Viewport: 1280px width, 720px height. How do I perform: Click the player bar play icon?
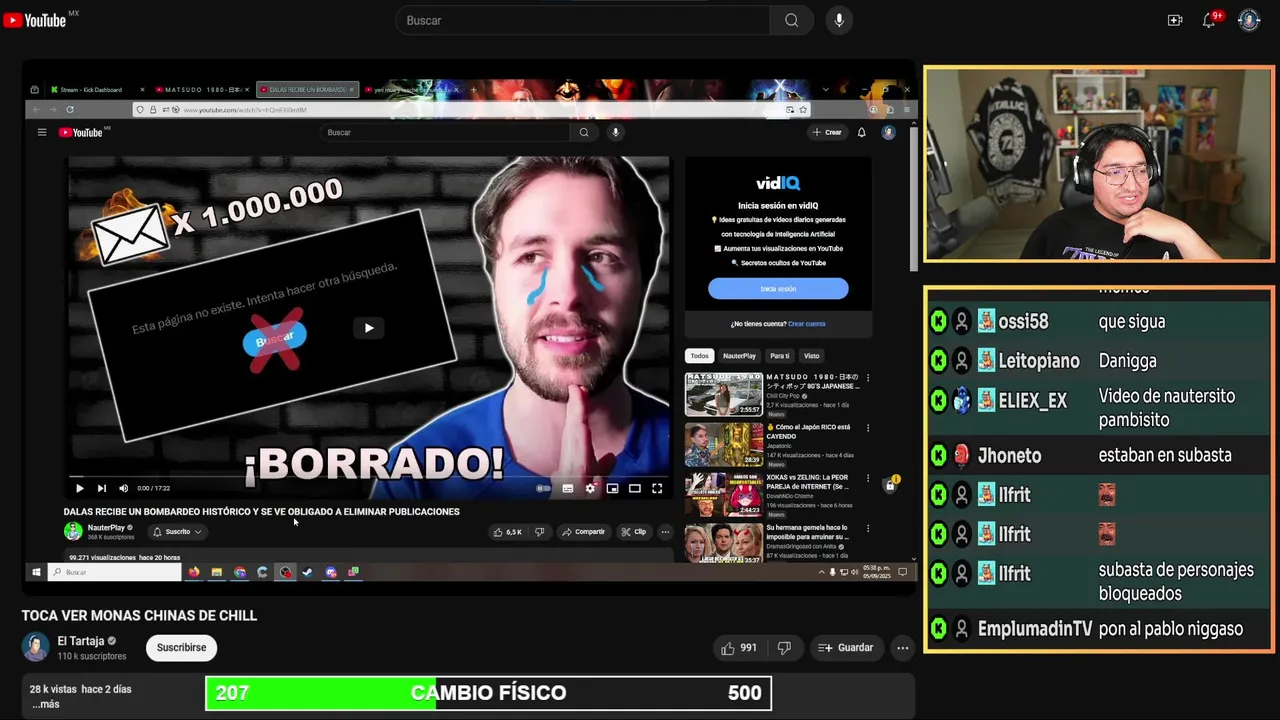coord(79,488)
